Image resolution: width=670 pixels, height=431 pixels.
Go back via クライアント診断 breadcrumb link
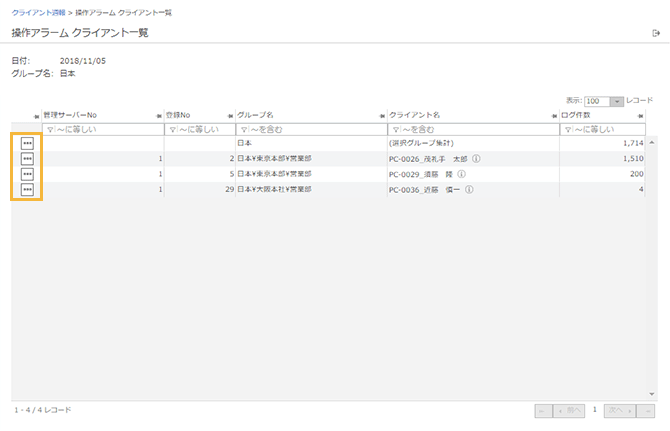click(39, 9)
